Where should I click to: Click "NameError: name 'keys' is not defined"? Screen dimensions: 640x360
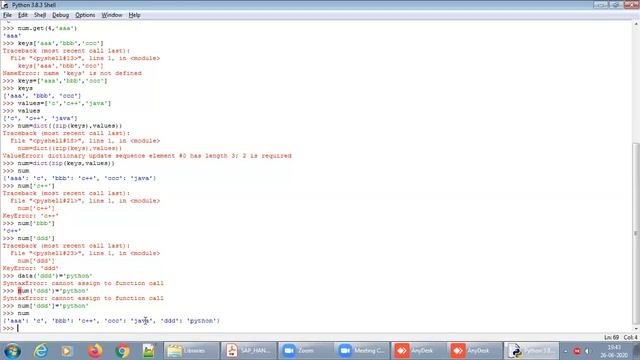[x=72, y=73]
